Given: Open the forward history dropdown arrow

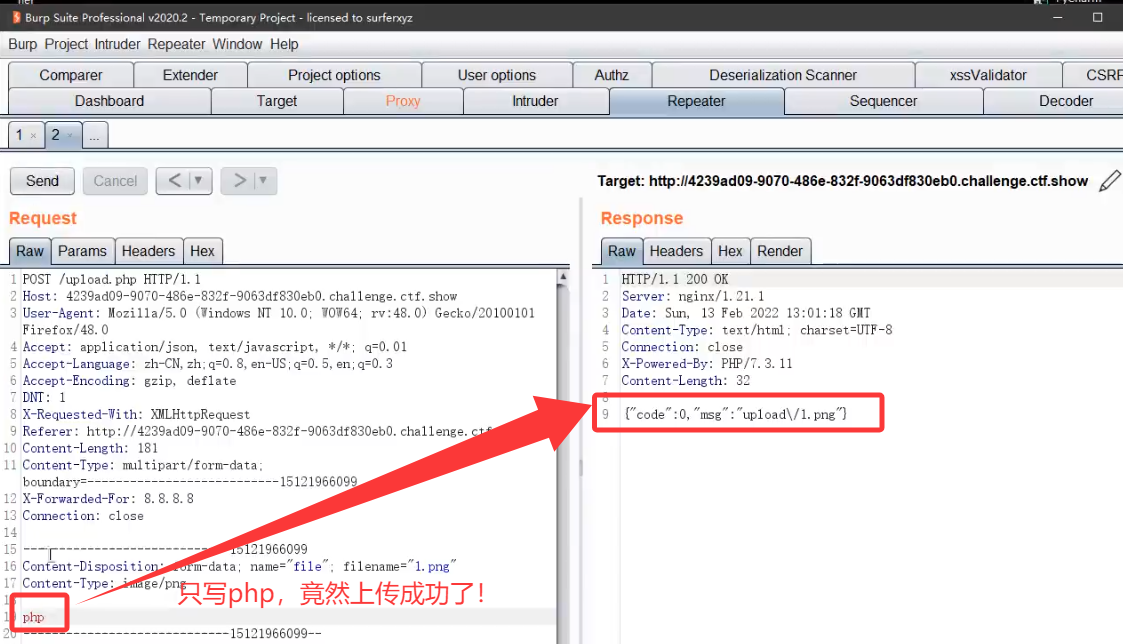Looking at the screenshot, I should [264, 181].
